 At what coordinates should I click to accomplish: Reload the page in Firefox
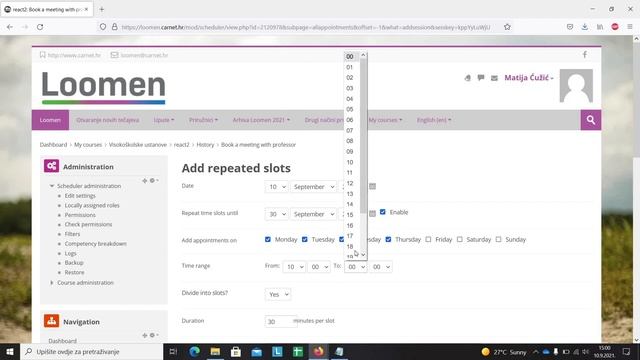click(40, 27)
